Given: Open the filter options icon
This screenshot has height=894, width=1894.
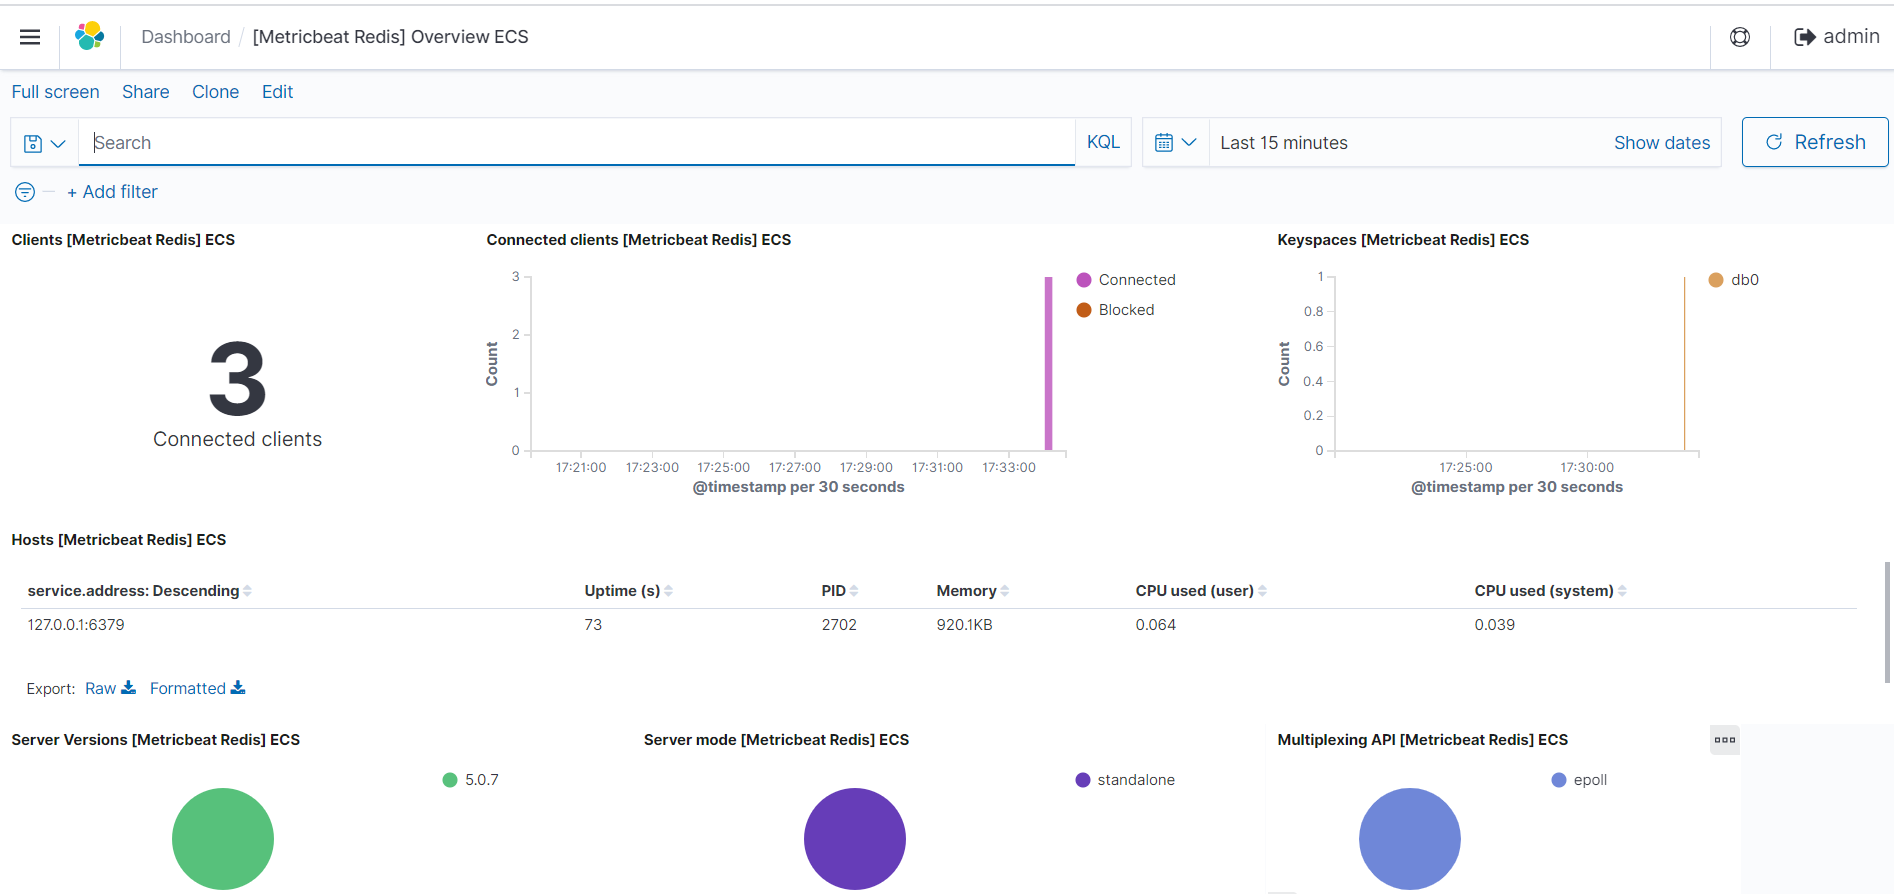Looking at the screenshot, I should coord(25,192).
